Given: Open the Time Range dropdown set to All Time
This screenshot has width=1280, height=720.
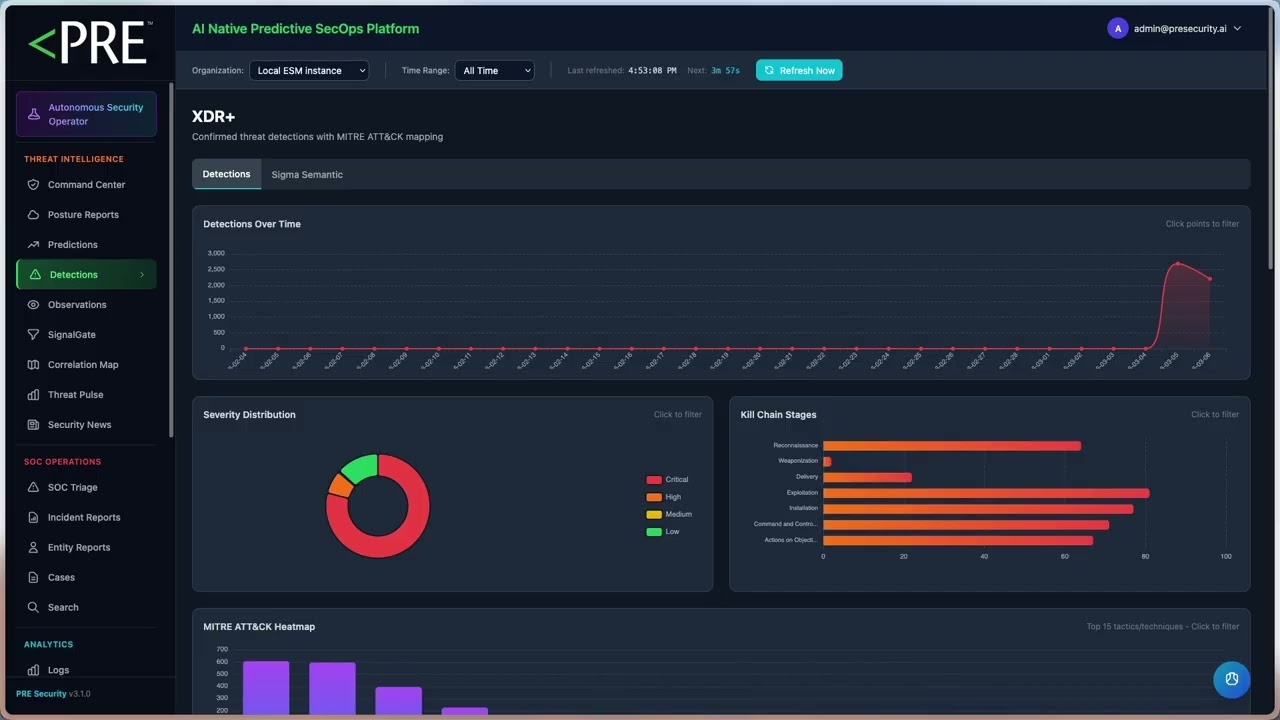Looking at the screenshot, I should tap(494, 71).
